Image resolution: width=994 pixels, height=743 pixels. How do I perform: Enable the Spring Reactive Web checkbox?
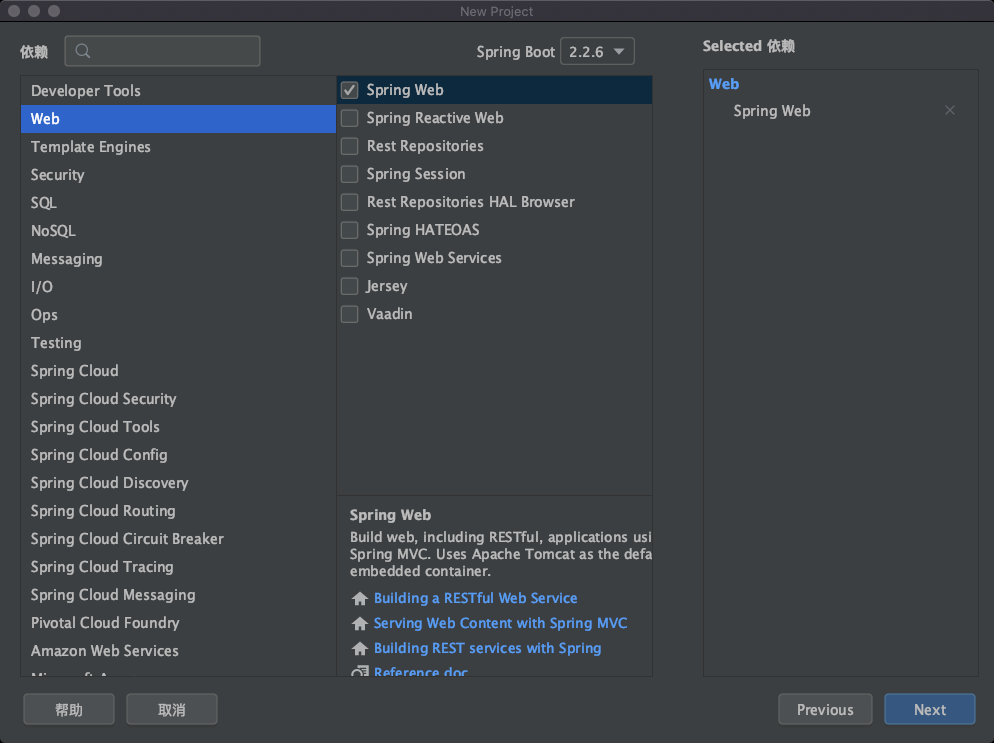pos(350,118)
